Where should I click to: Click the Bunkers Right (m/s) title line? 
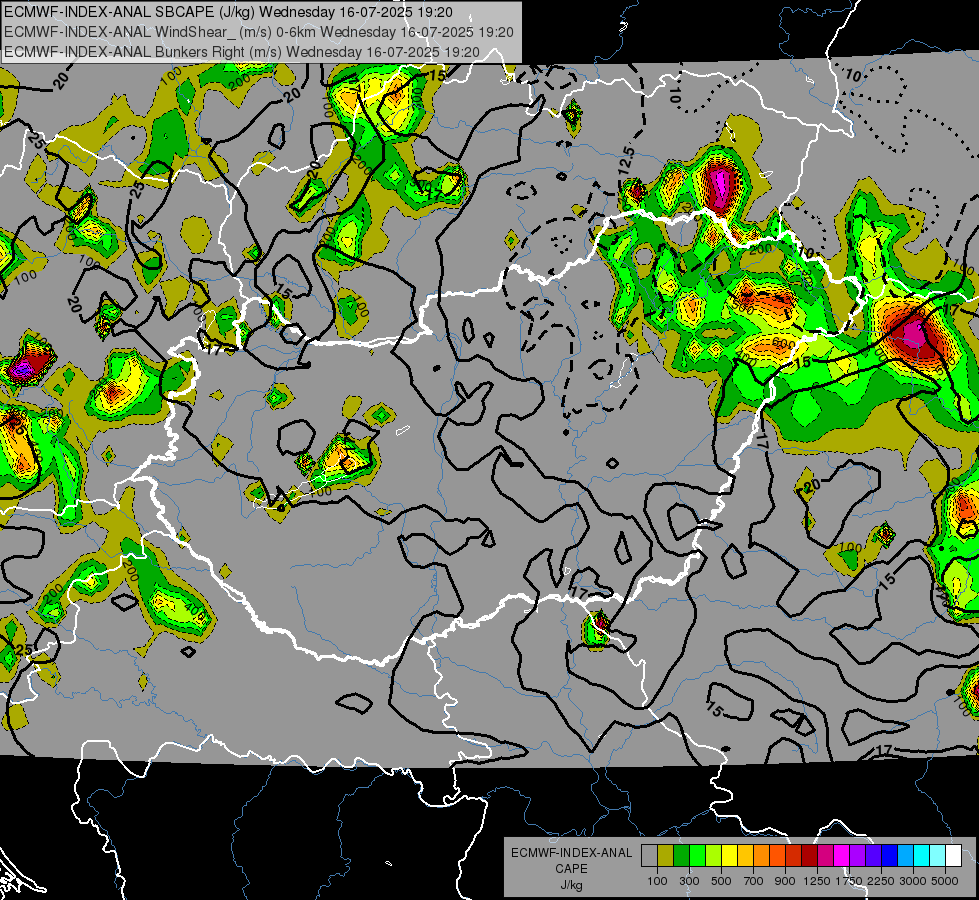tap(242, 52)
